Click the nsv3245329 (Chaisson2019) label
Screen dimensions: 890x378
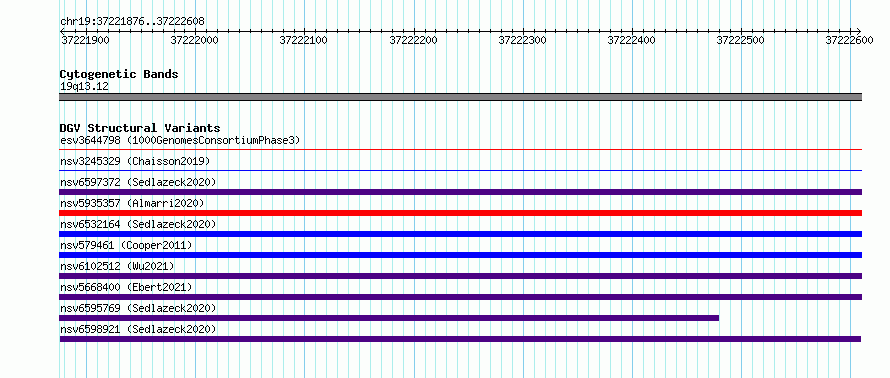pyautogui.click(x=135, y=161)
